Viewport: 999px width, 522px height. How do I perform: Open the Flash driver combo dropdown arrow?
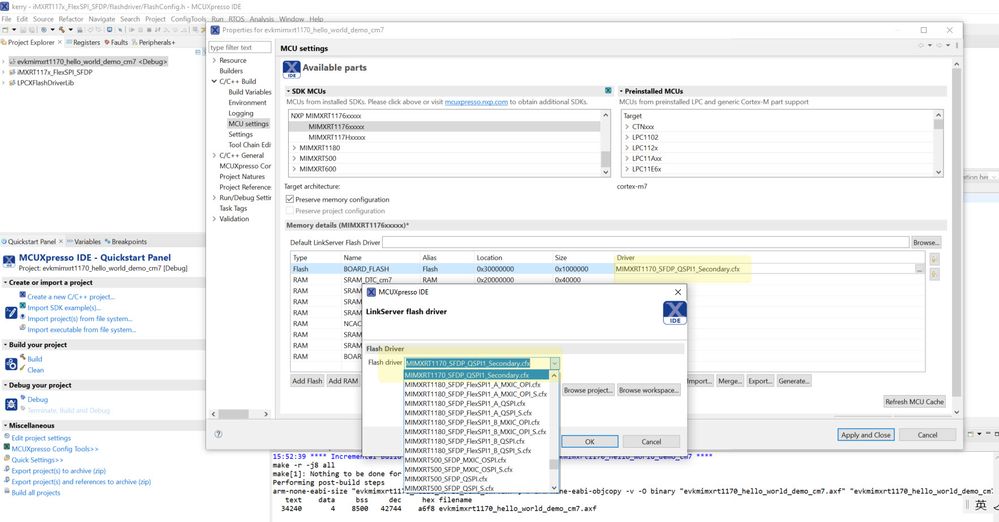(554, 363)
